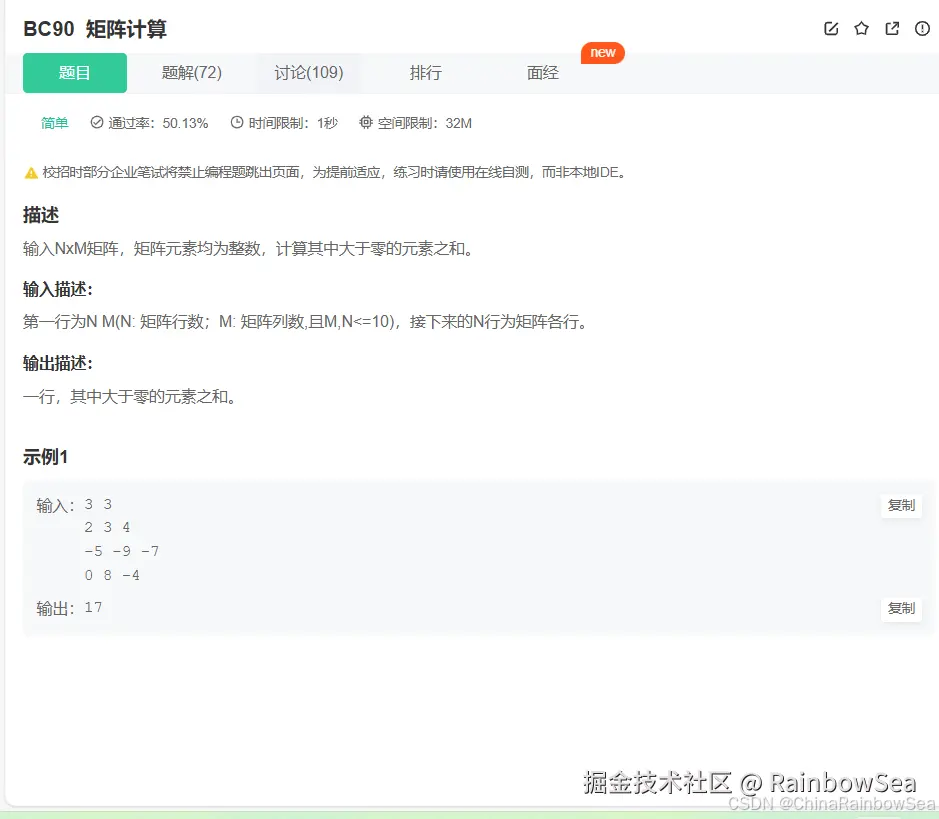Click the checkmark icon next to 通过率

pos(96,124)
